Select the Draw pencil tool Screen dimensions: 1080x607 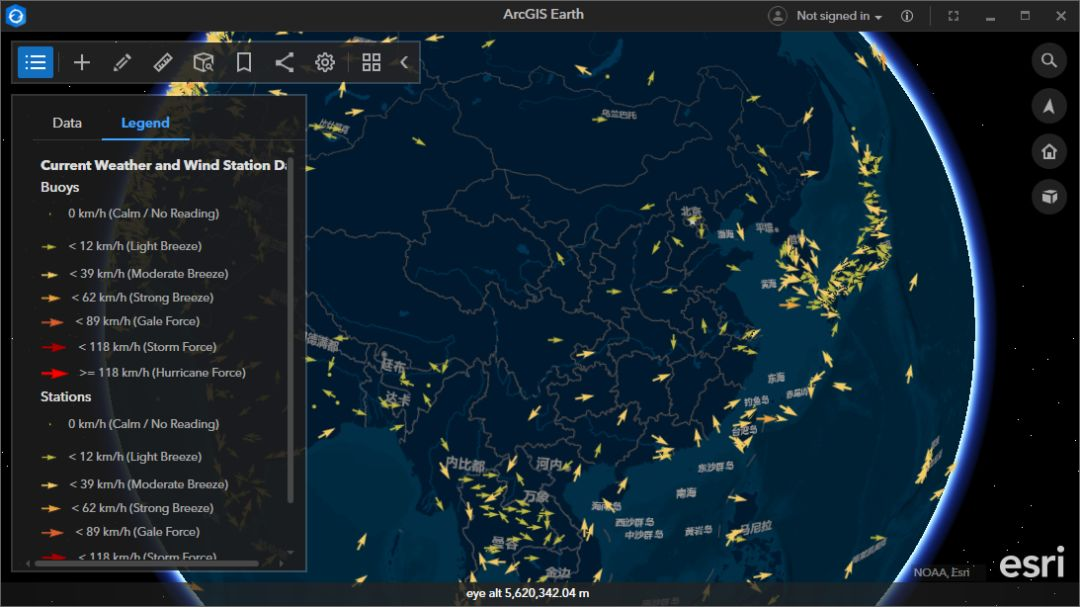click(122, 62)
